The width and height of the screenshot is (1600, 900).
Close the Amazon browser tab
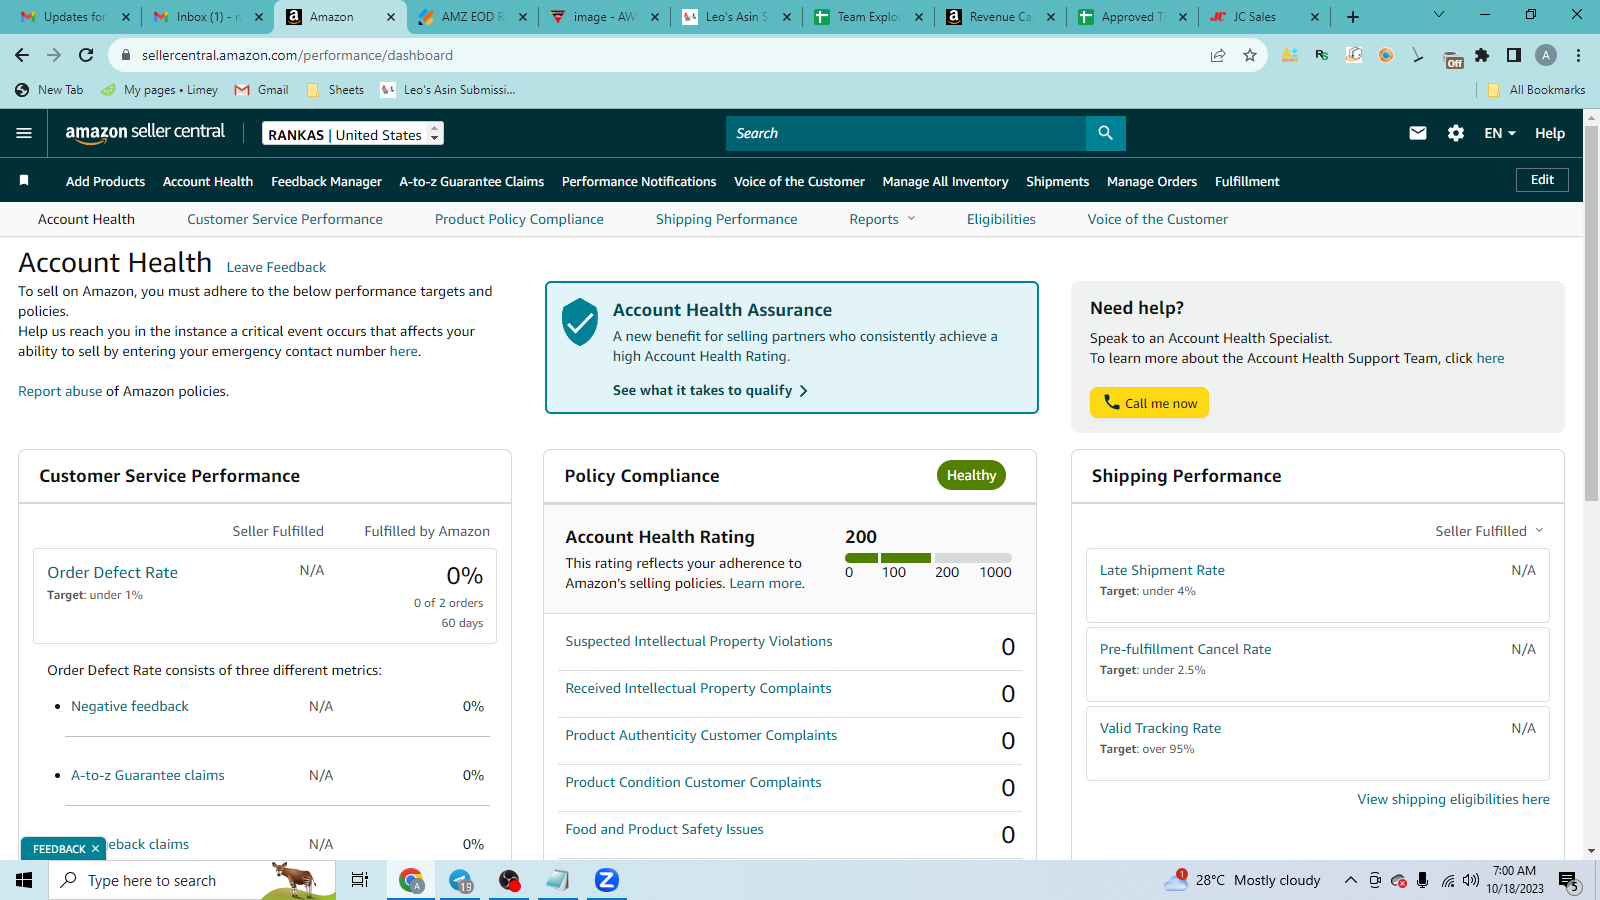391,17
